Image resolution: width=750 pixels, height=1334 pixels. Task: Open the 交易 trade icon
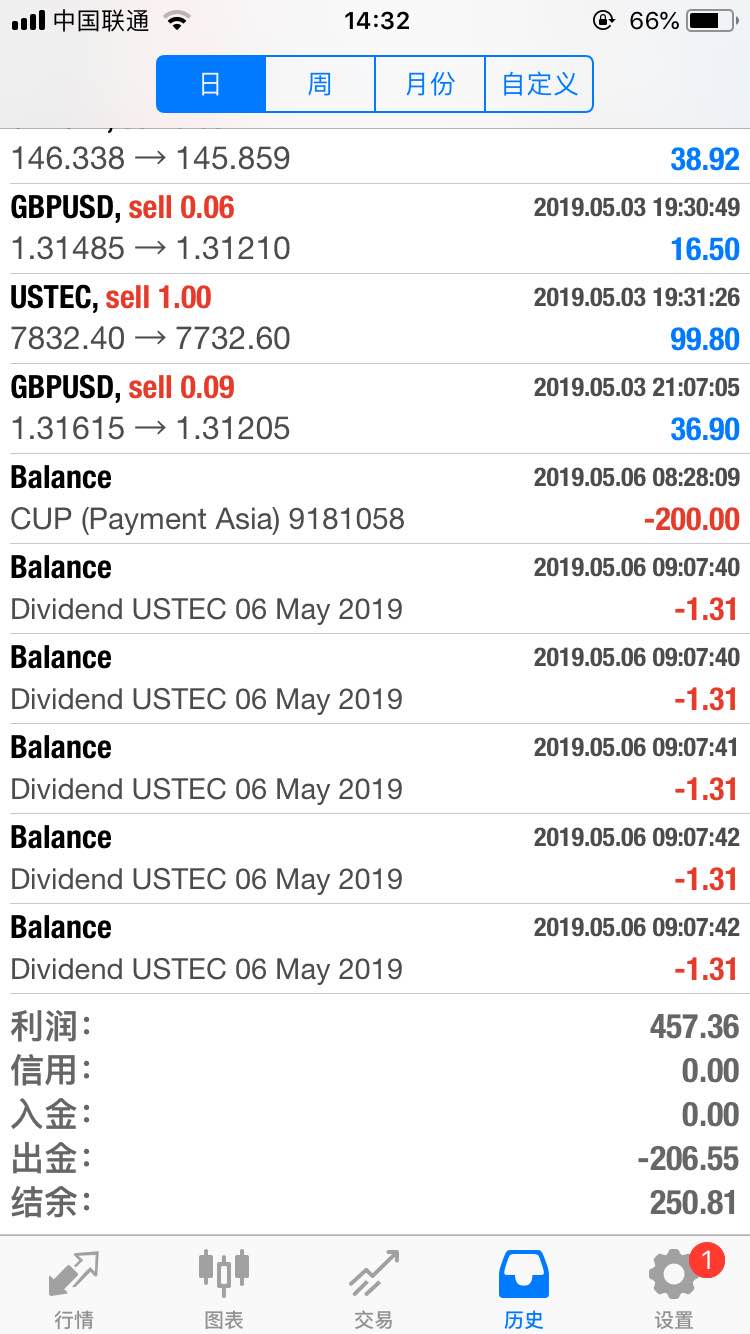pyautogui.click(x=374, y=1274)
